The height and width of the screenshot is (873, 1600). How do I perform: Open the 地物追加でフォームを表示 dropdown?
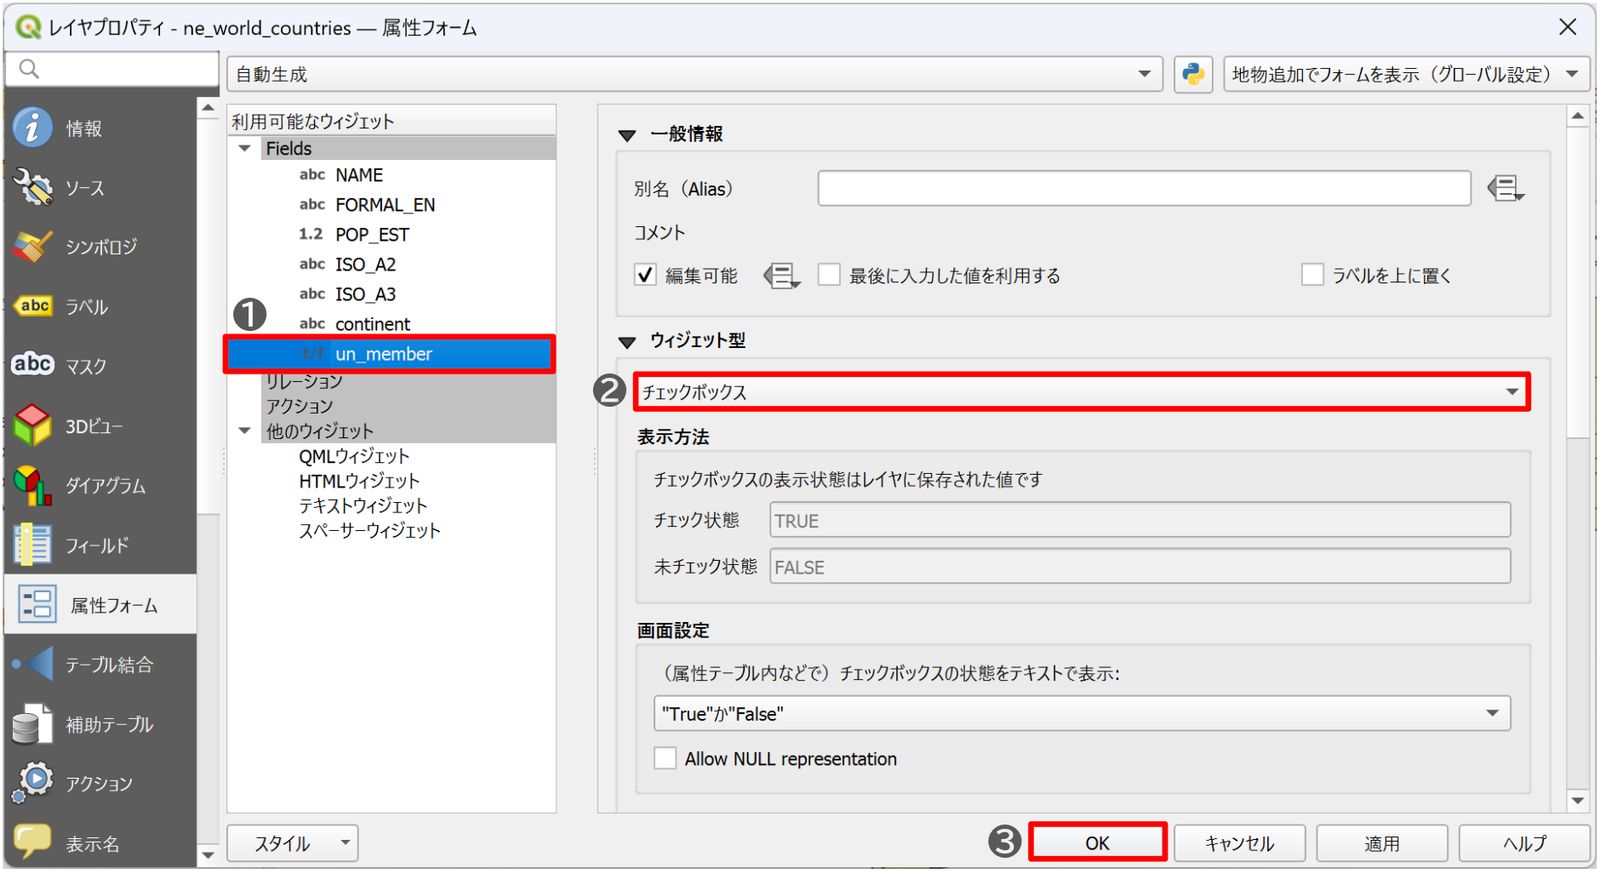point(1406,74)
